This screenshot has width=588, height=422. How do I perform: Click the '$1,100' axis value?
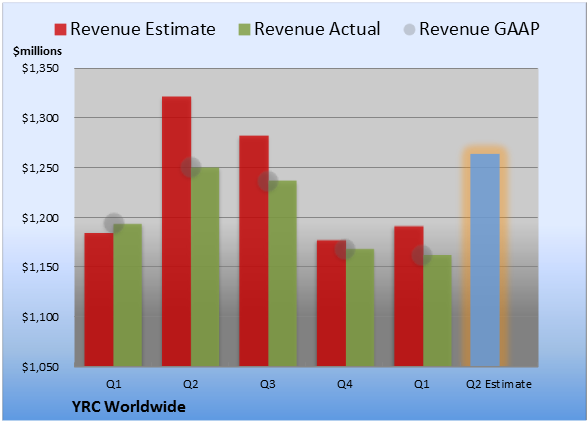[40, 317]
